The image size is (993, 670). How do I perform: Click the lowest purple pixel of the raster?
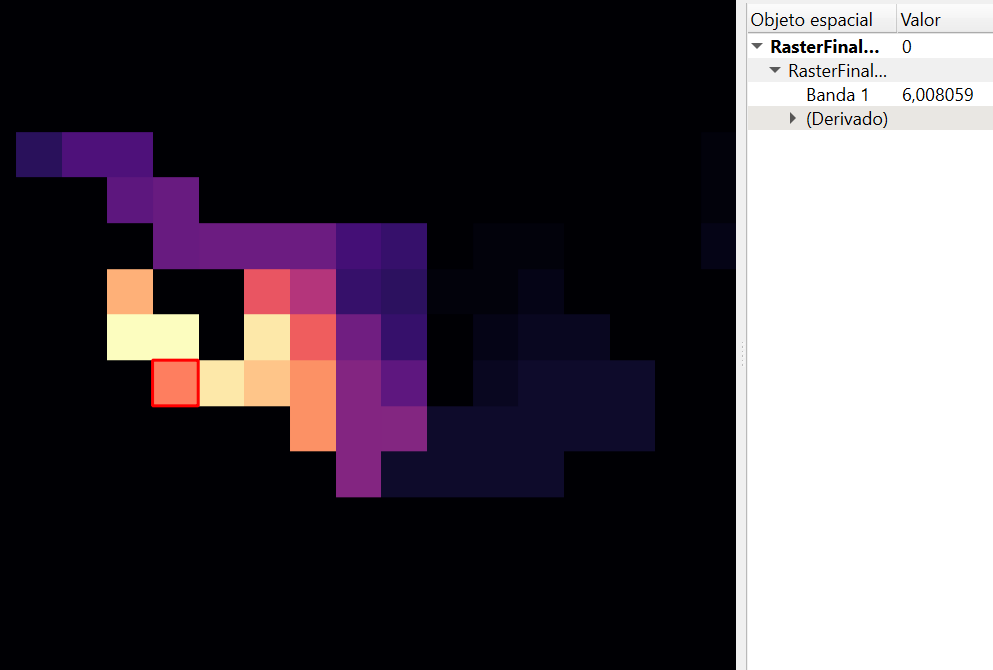pos(358,474)
